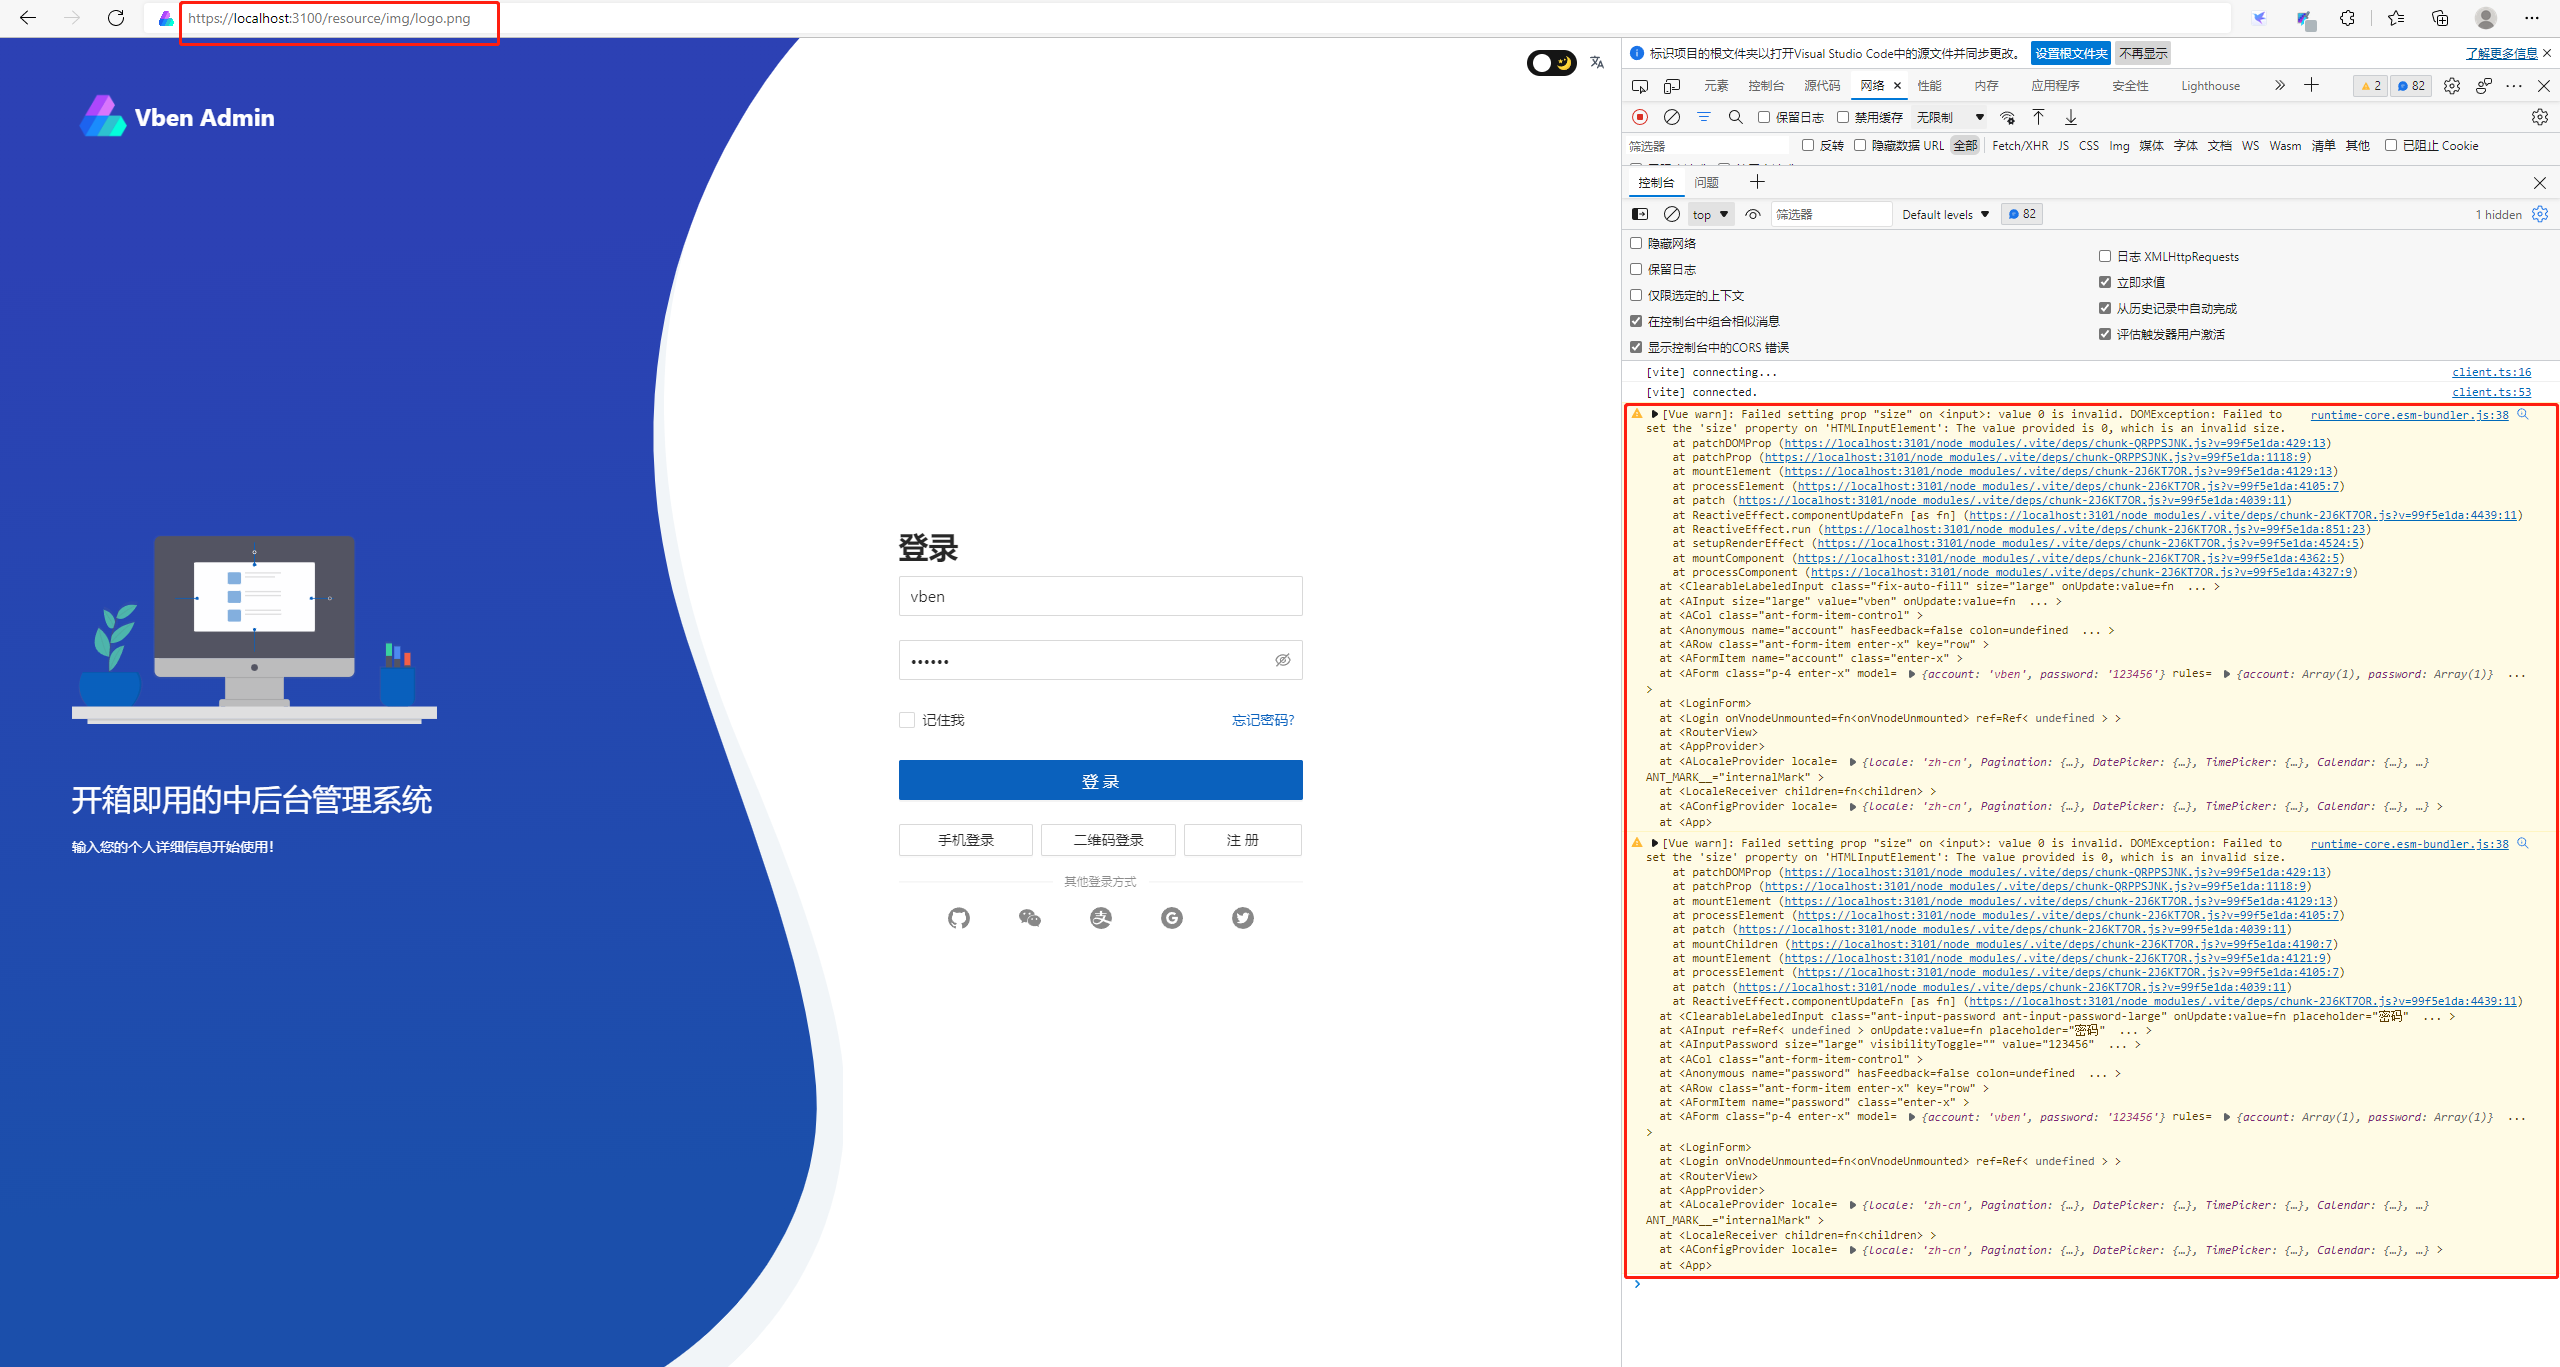Check the 已阻止 Cookie checkbox
The height and width of the screenshot is (1367, 2560).
(x=2391, y=145)
